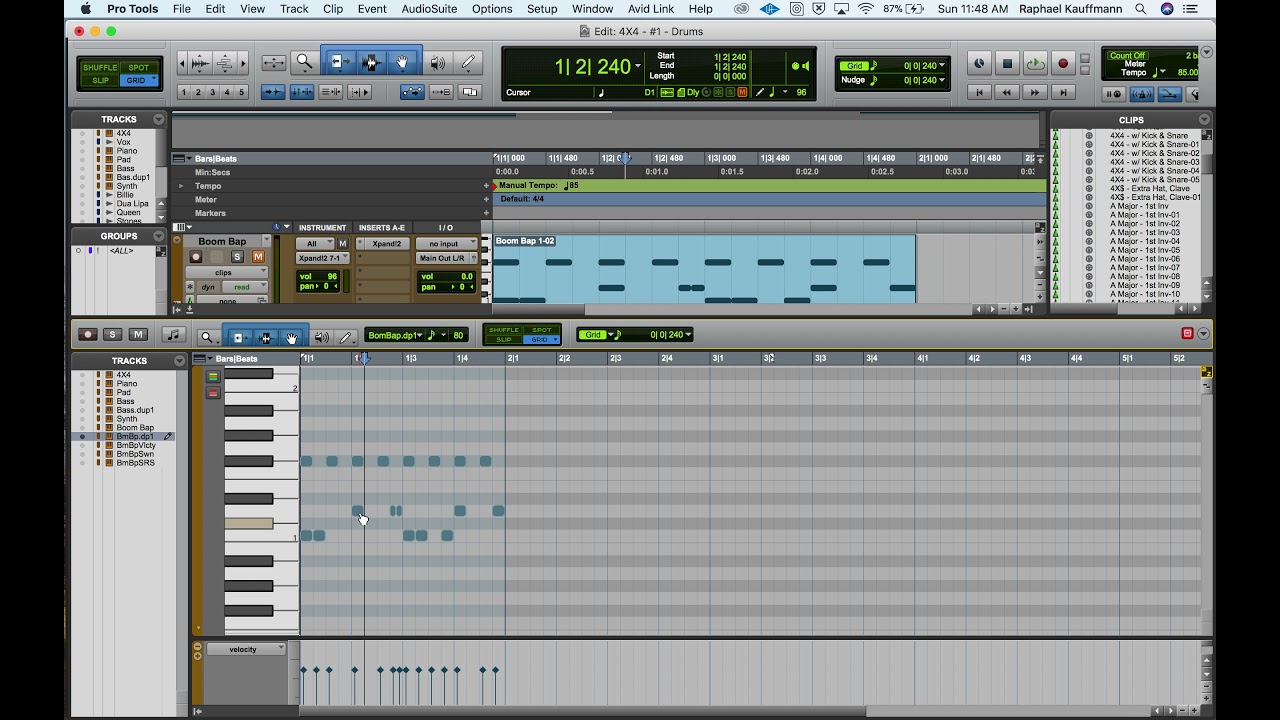
Task: Click the Xpand!2 insert slot
Action: point(385,243)
